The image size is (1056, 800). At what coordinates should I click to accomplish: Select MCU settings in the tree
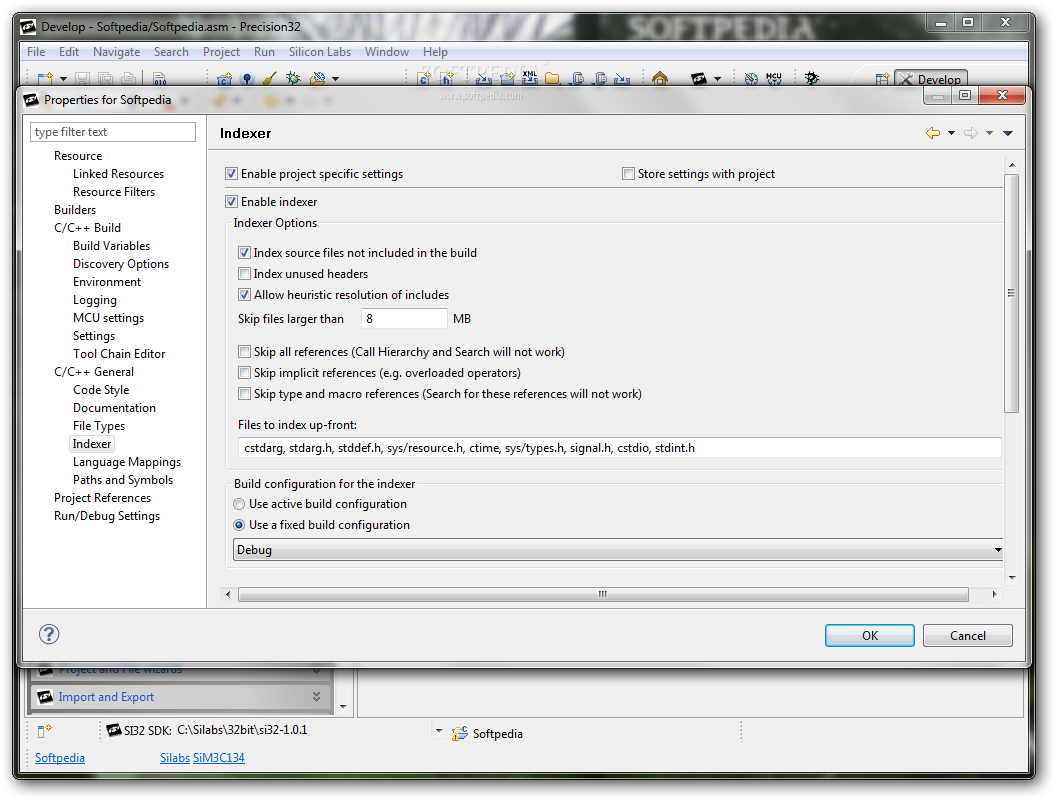(x=108, y=318)
